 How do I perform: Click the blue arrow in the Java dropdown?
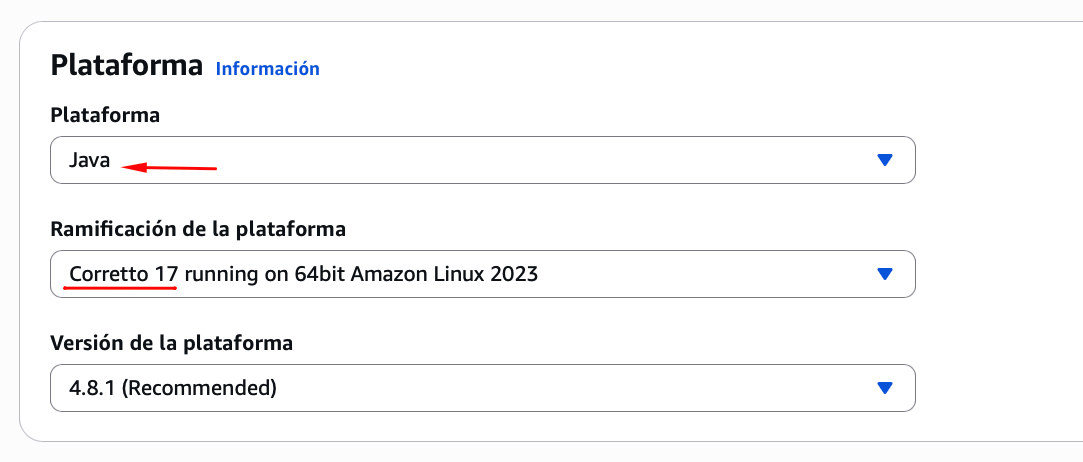click(883, 160)
